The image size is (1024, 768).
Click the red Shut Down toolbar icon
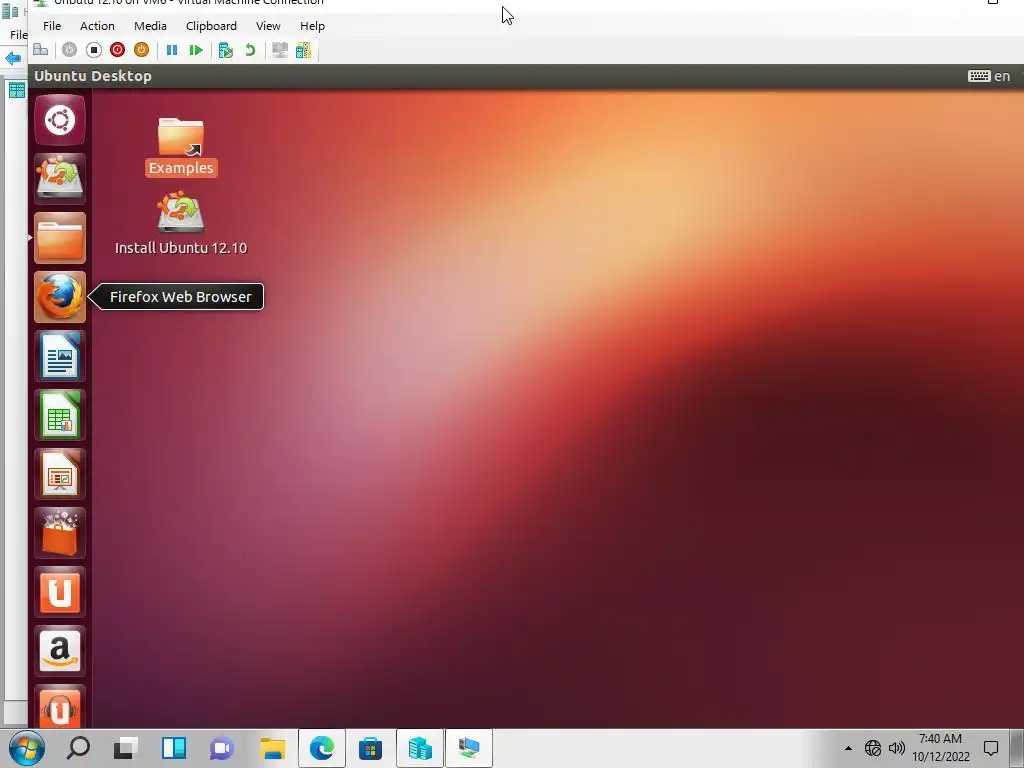click(x=118, y=50)
